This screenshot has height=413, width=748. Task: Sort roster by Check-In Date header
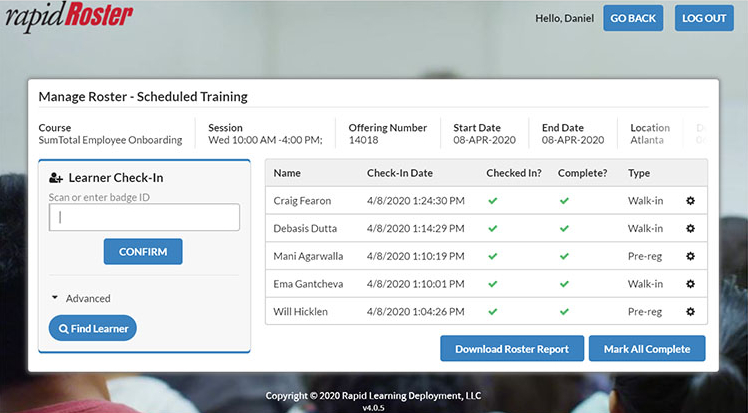[399, 173]
